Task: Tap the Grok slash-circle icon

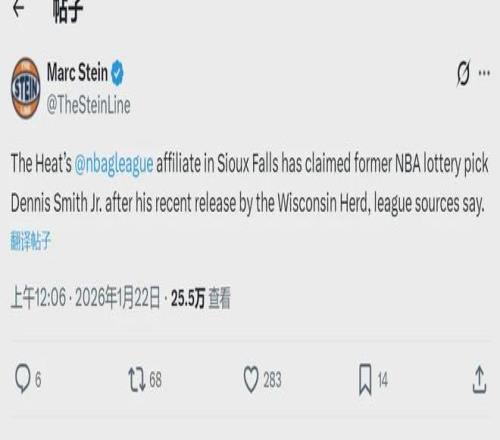Action: tap(464, 73)
